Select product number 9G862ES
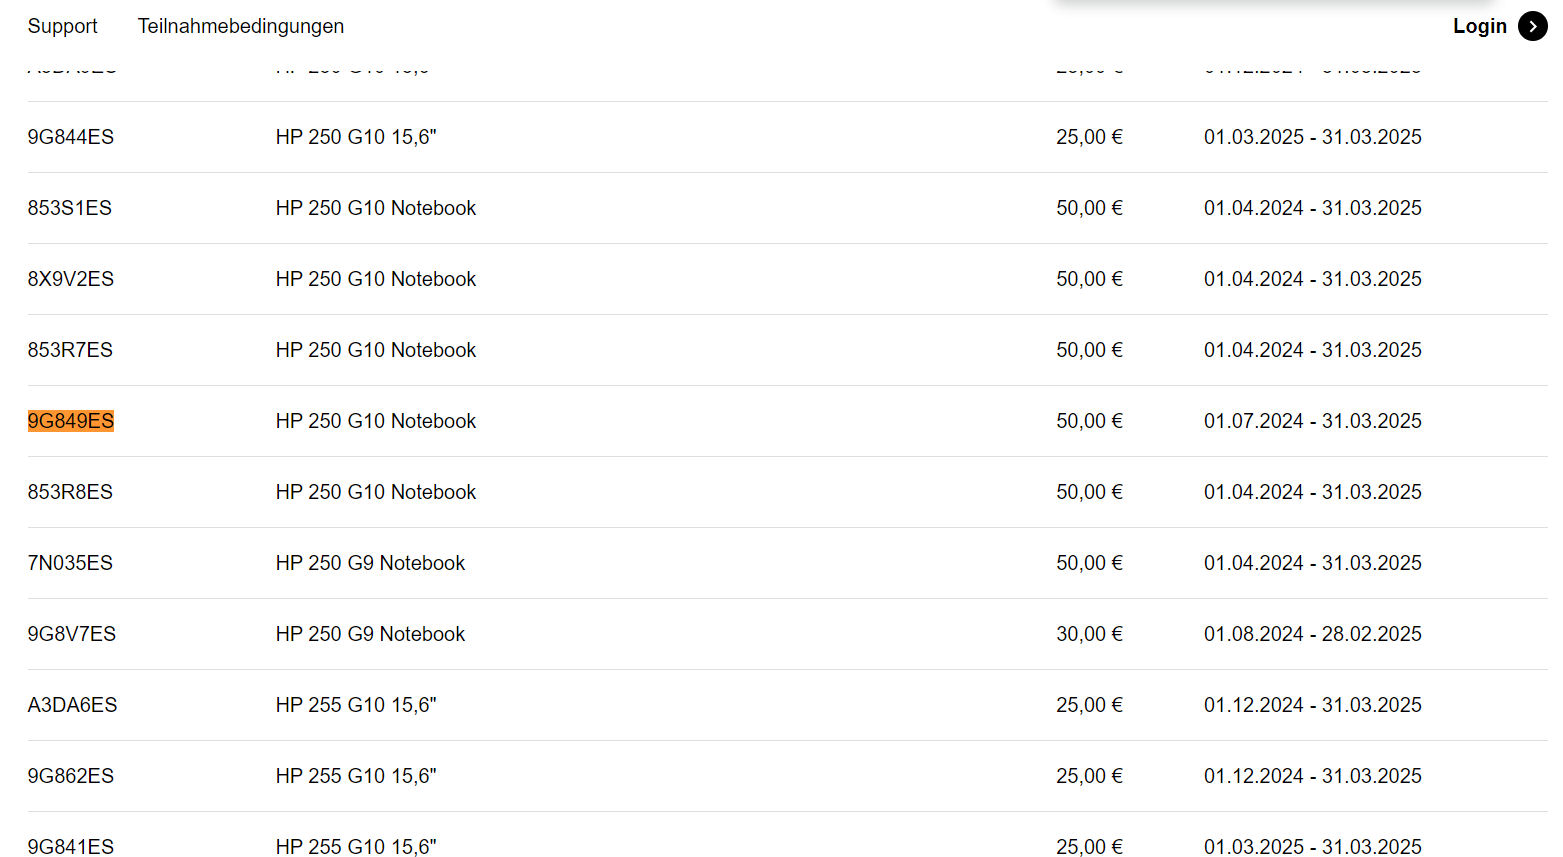The height and width of the screenshot is (857, 1563). (x=71, y=776)
